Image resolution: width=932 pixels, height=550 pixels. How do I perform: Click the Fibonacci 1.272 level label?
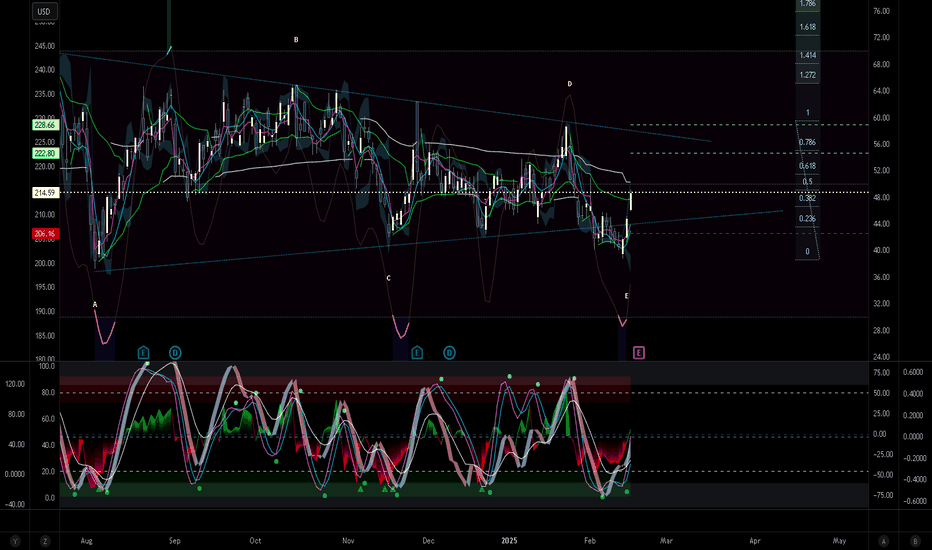click(x=807, y=75)
